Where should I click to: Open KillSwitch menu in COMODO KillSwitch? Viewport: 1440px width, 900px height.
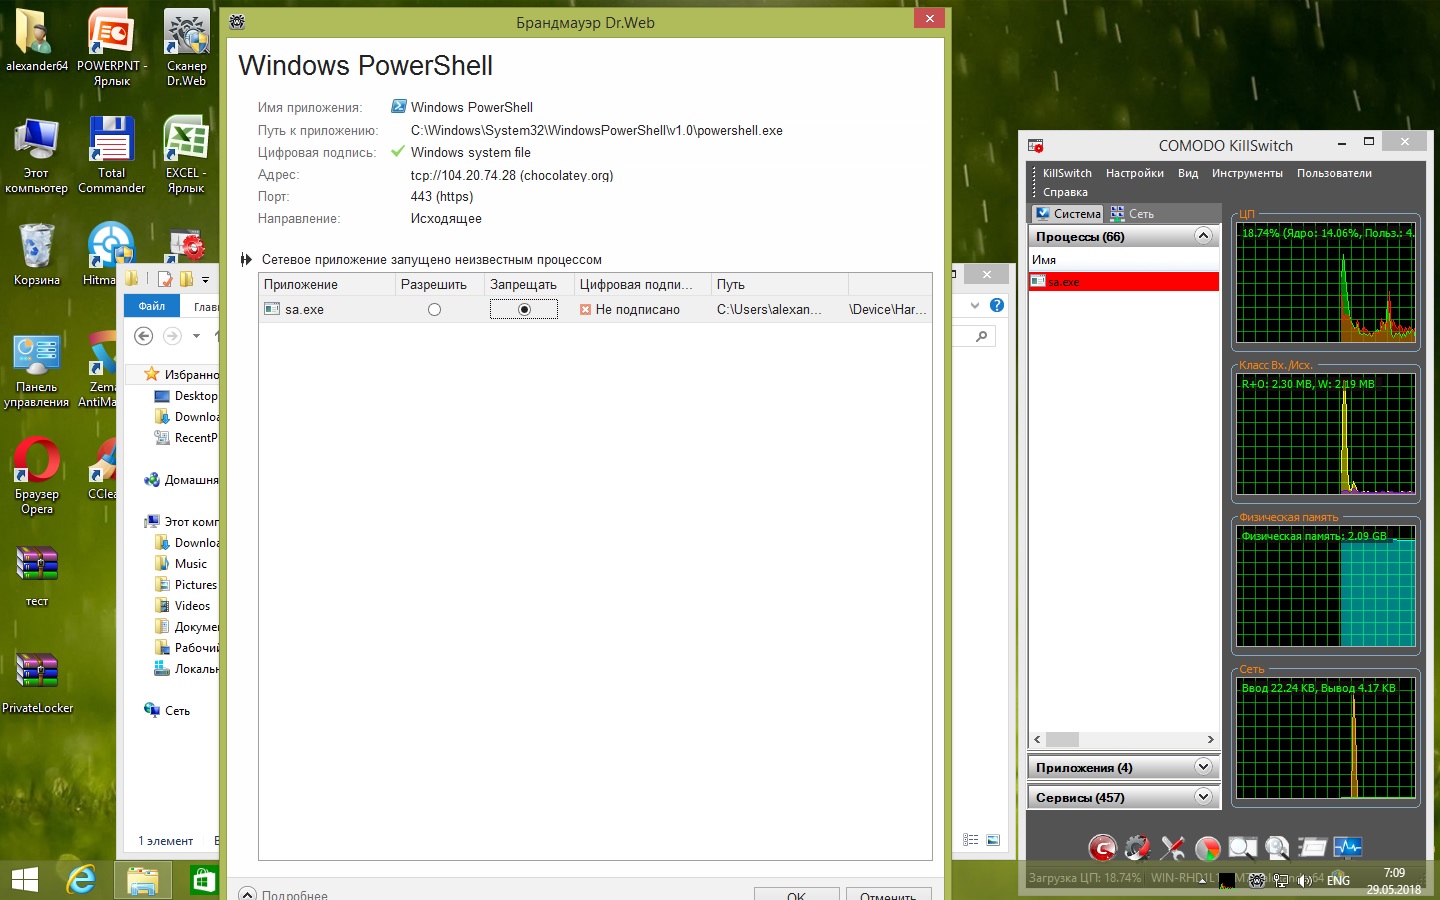(x=1067, y=173)
